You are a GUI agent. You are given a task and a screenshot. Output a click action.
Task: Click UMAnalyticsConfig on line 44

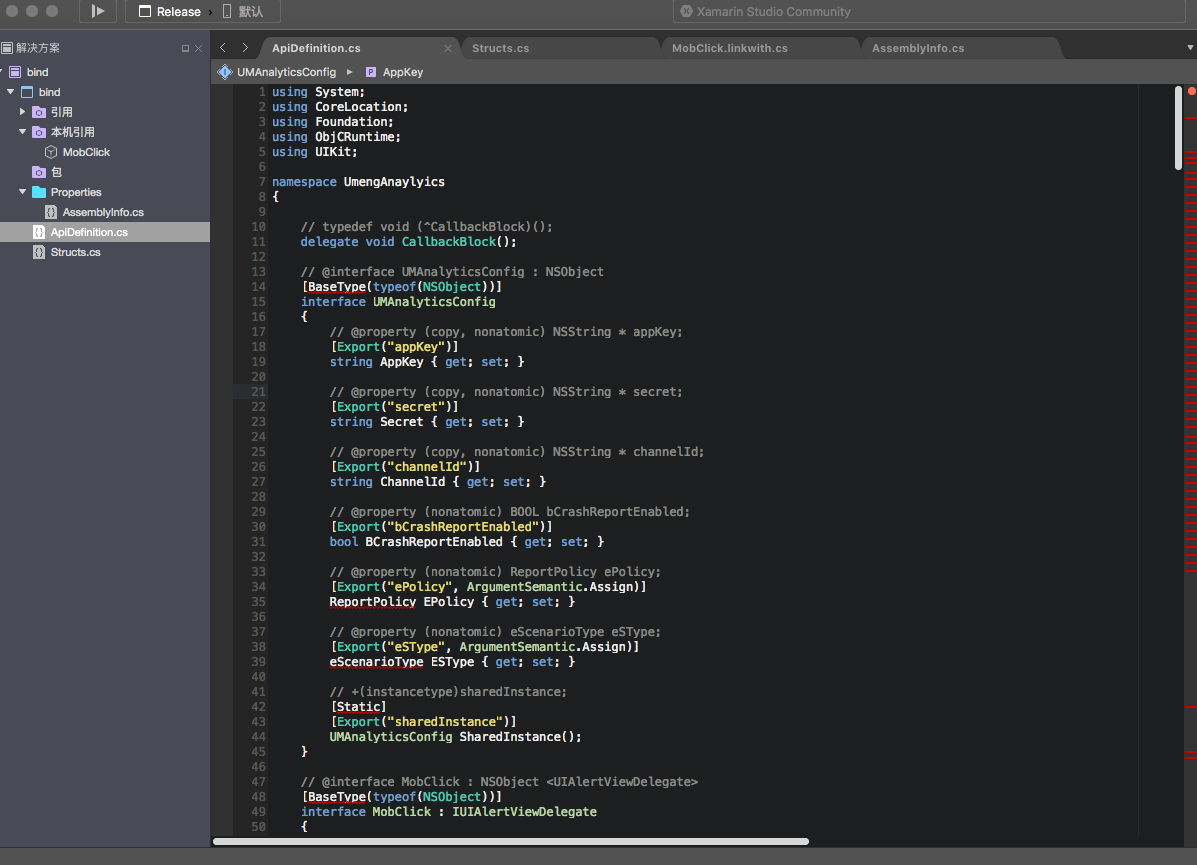[391, 737]
